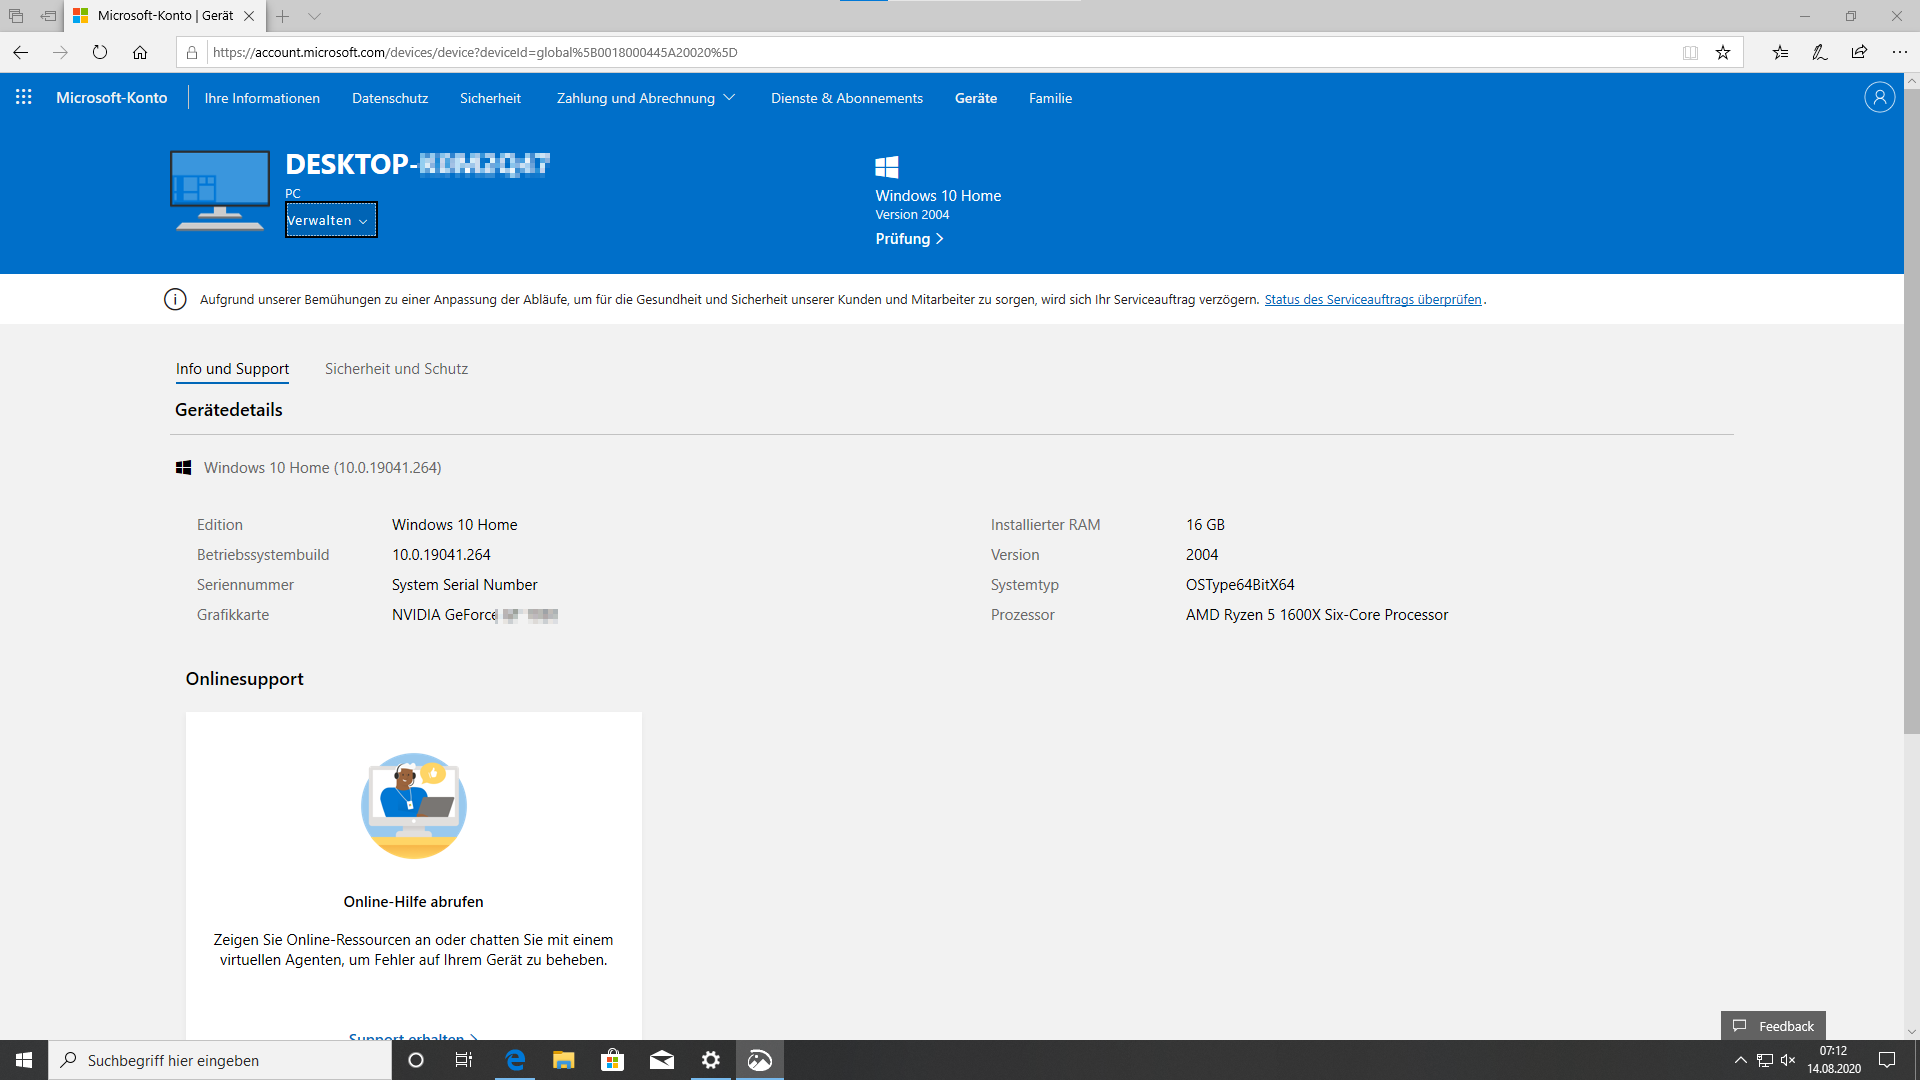Open Familie in navigation
The height and width of the screenshot is (1080, 1920).
point(1050,98)
